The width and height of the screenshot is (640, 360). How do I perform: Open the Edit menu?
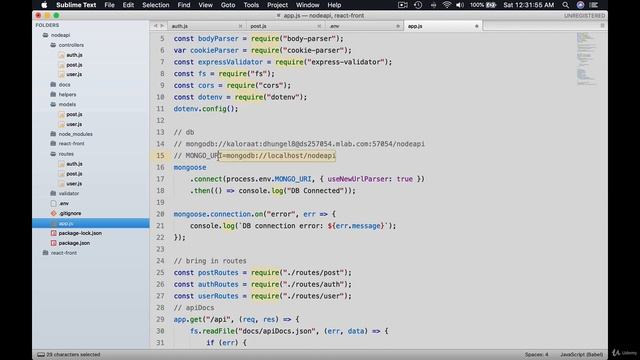[x=128, y=5]
